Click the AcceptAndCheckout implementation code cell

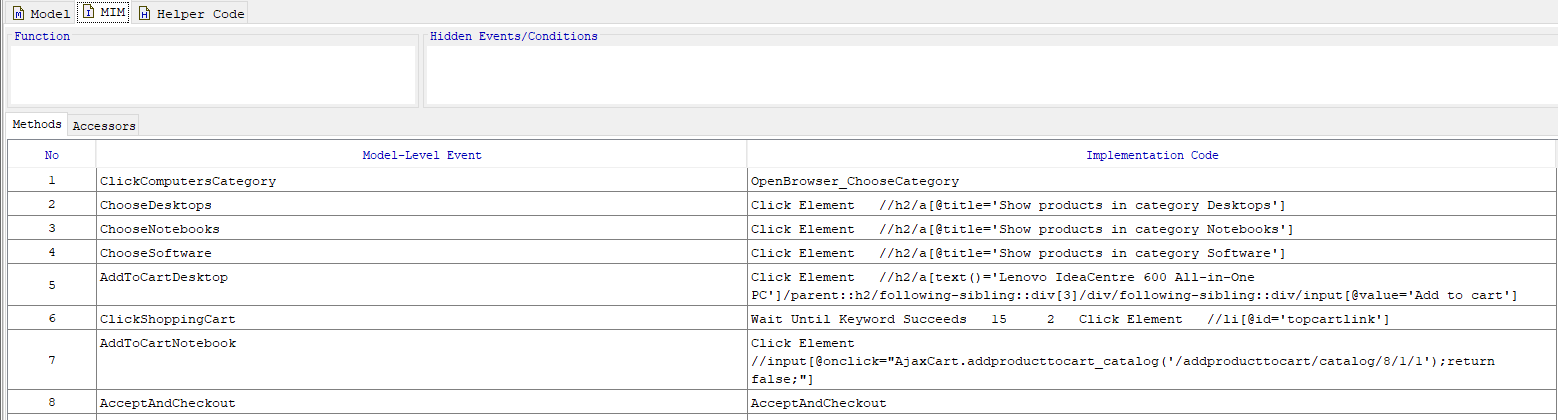tap(1151, 402)
